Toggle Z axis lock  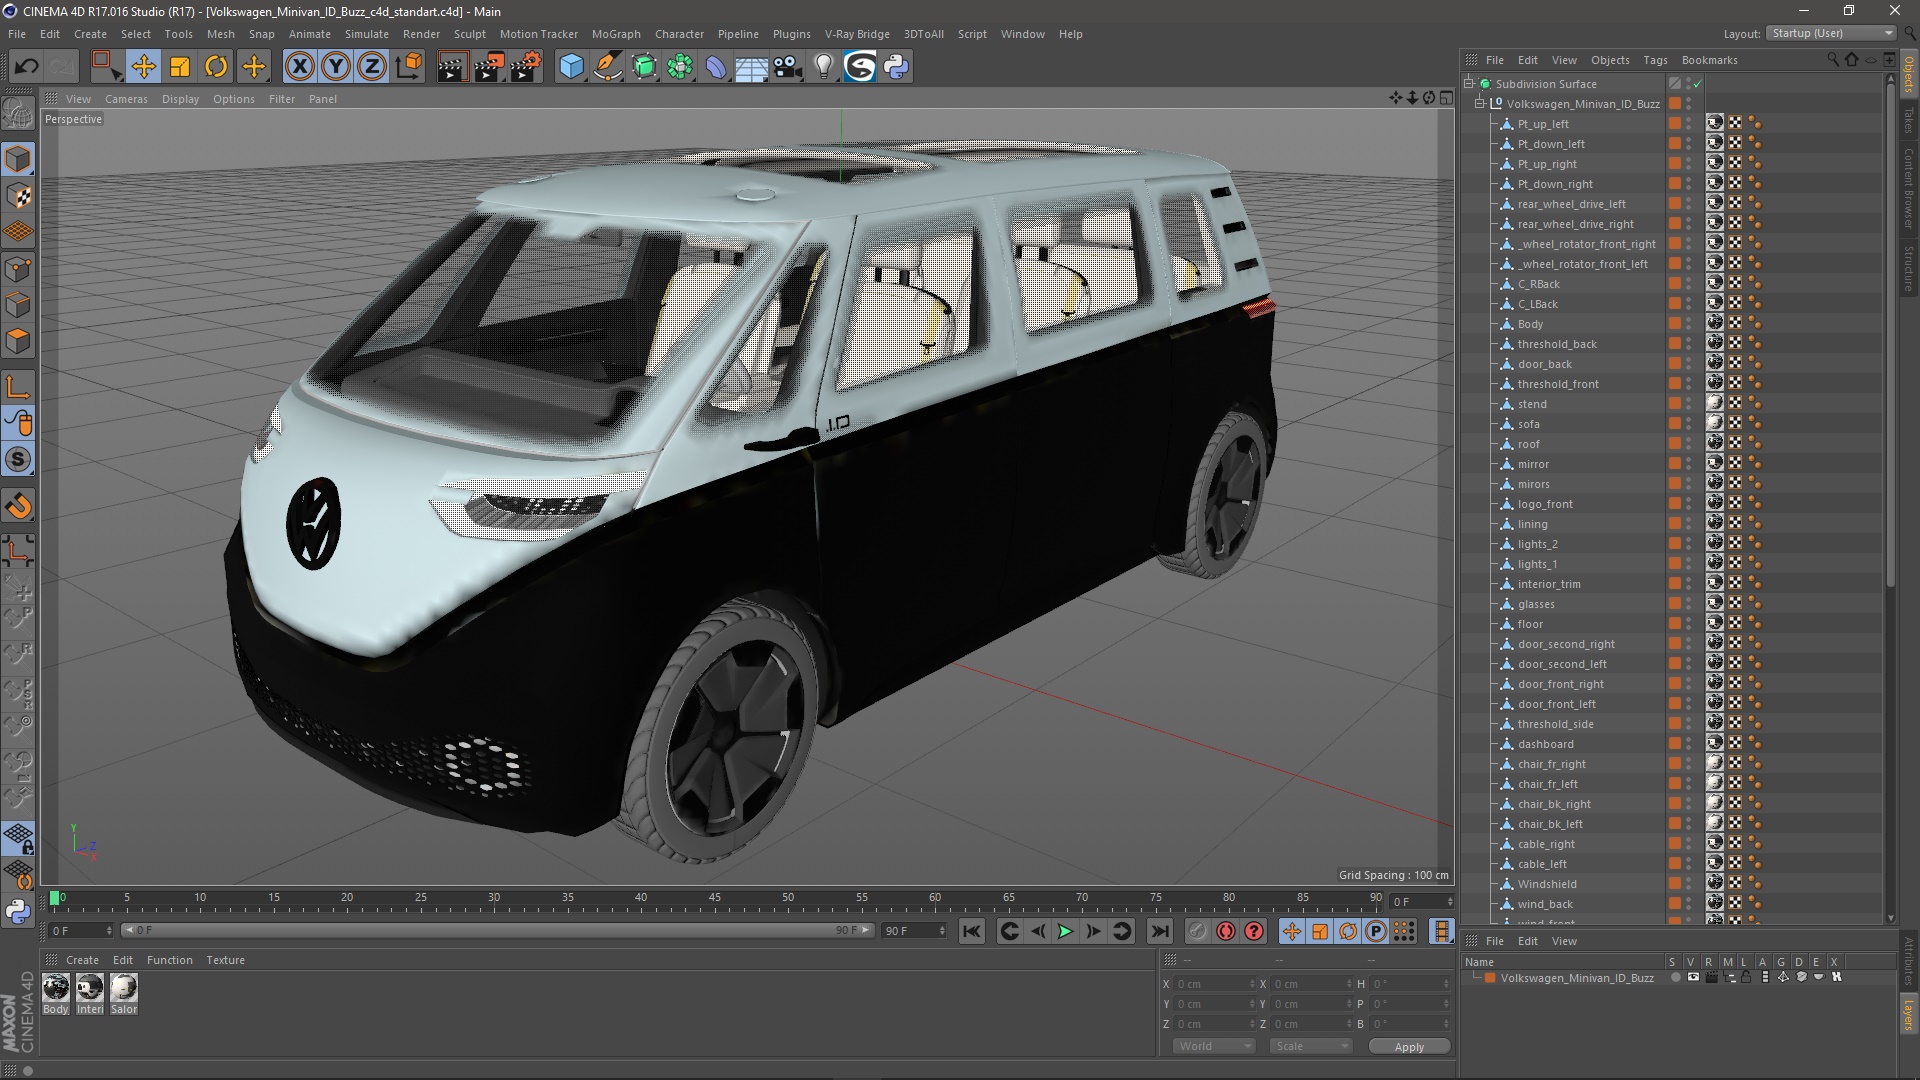[372, 67]
